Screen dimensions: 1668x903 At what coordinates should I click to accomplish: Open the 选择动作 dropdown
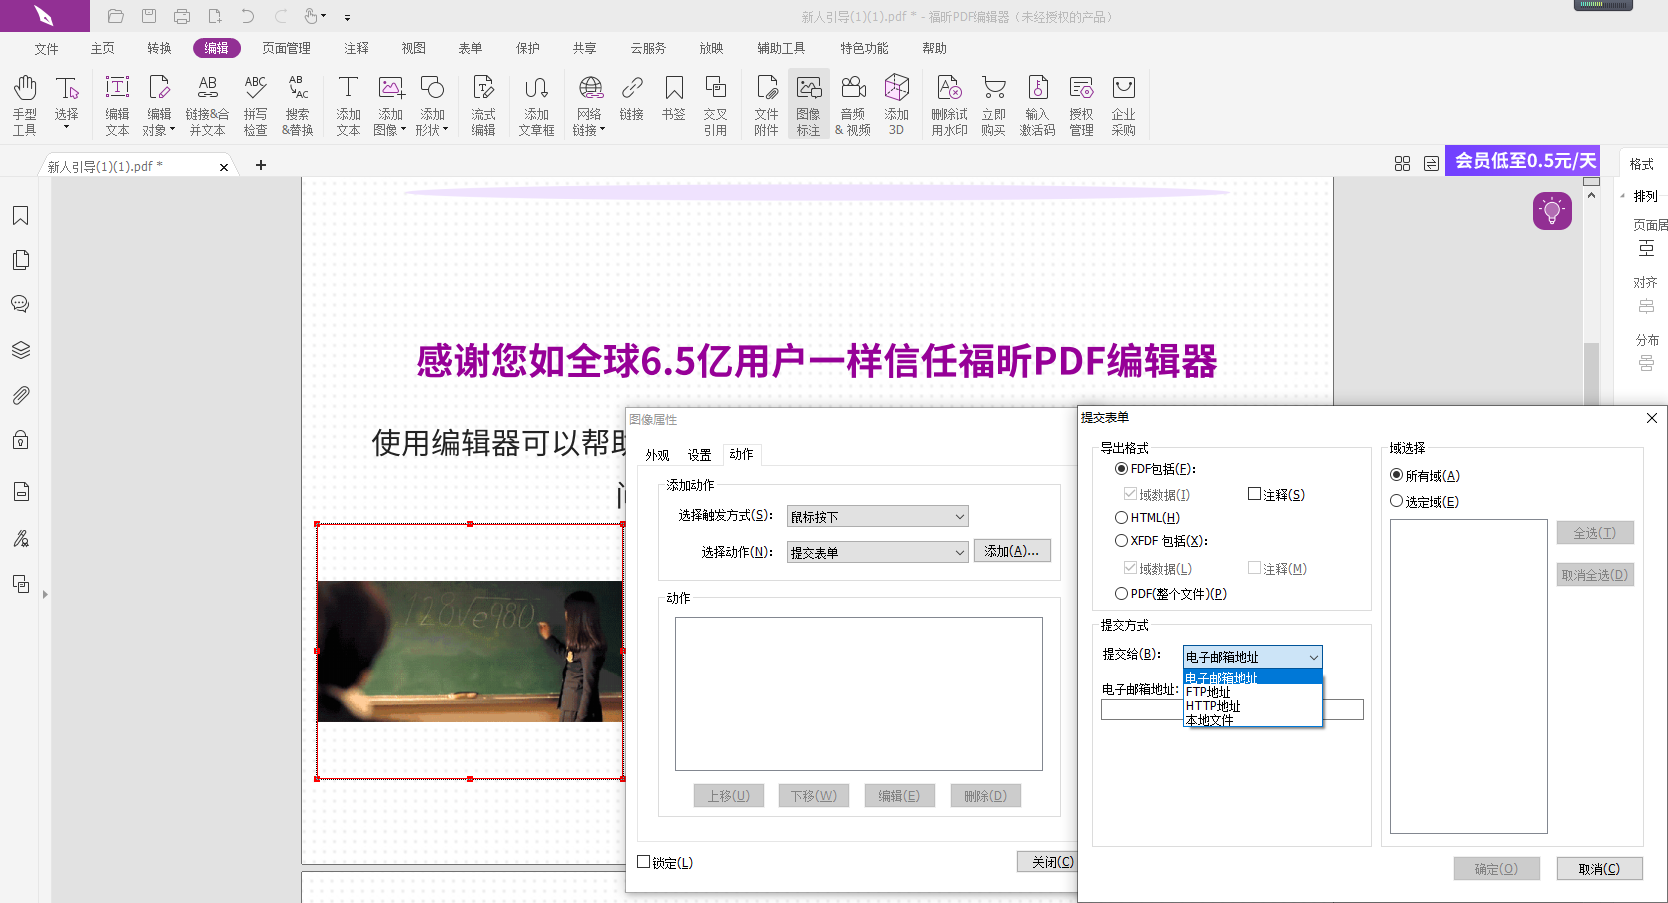pos(876,551)
